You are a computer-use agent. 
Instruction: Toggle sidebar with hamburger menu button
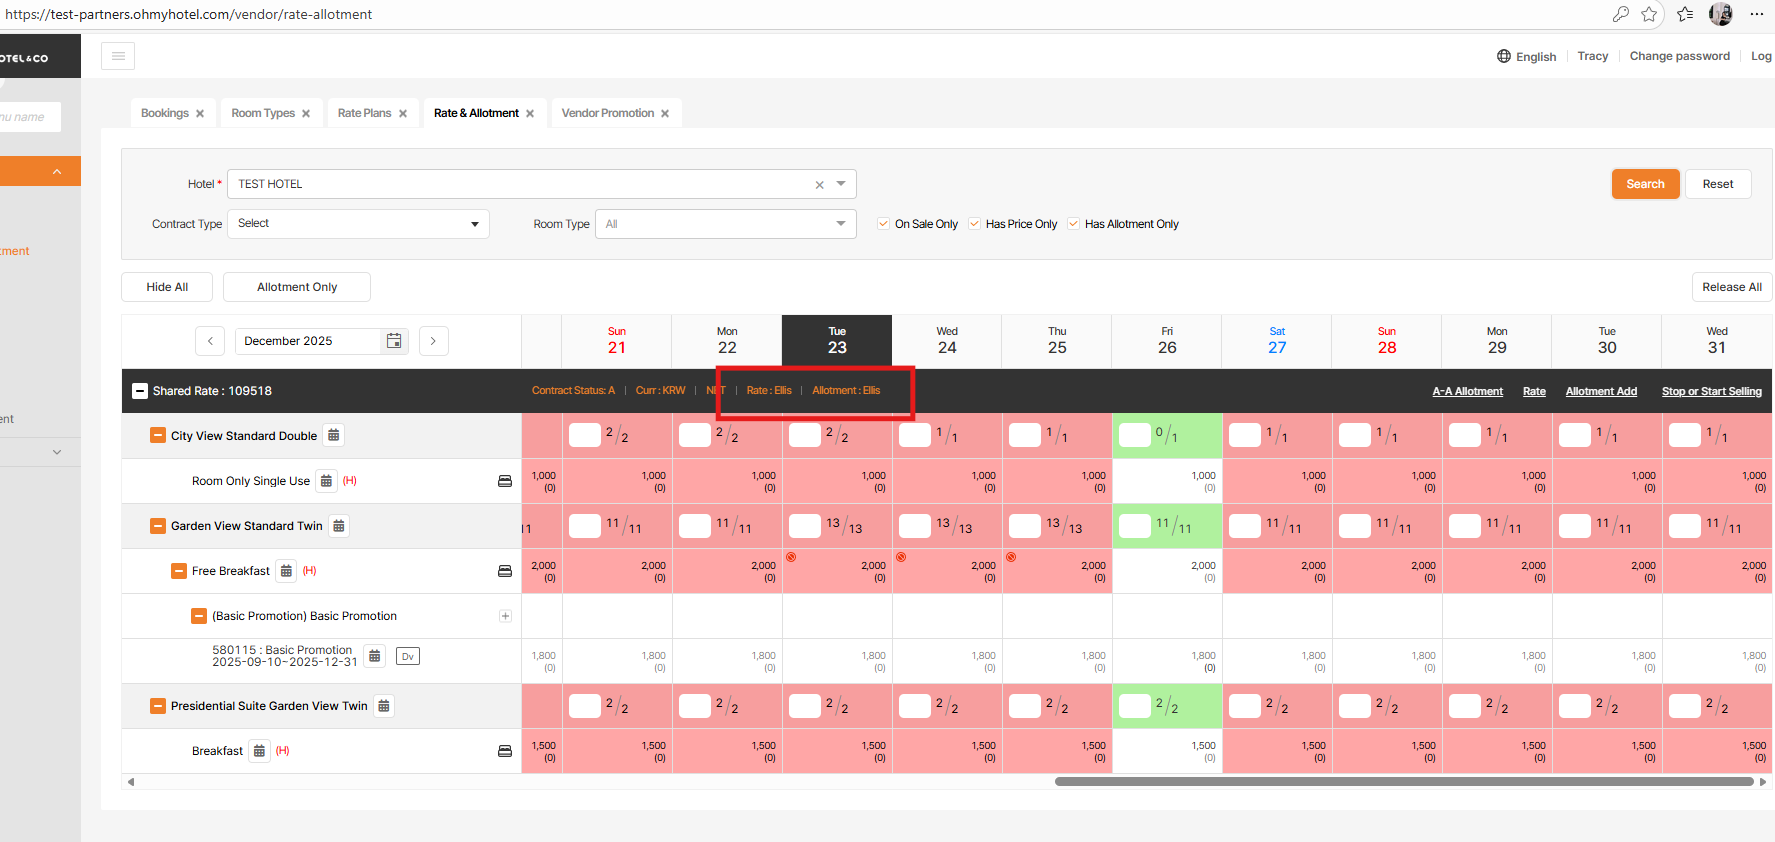(x=118, y=56)
